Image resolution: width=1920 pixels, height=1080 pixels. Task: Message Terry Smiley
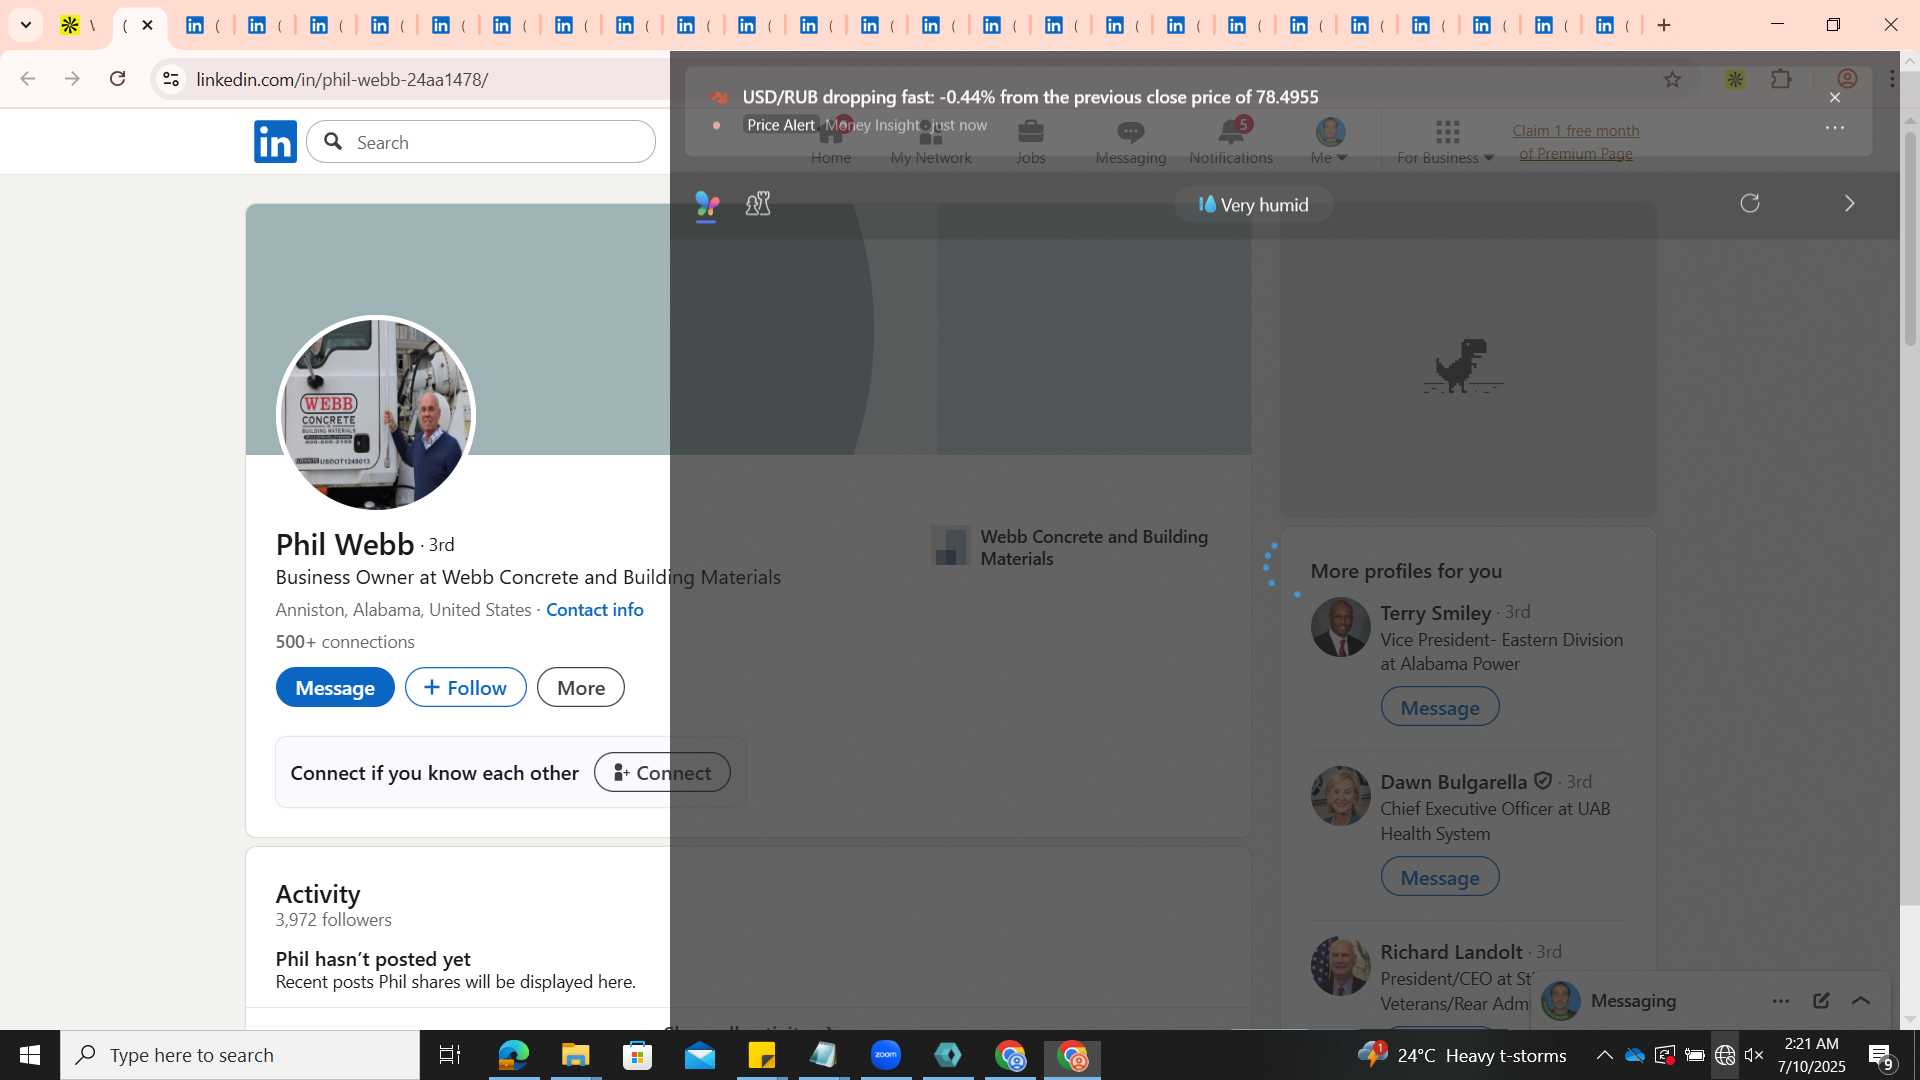click(1440, 707)
